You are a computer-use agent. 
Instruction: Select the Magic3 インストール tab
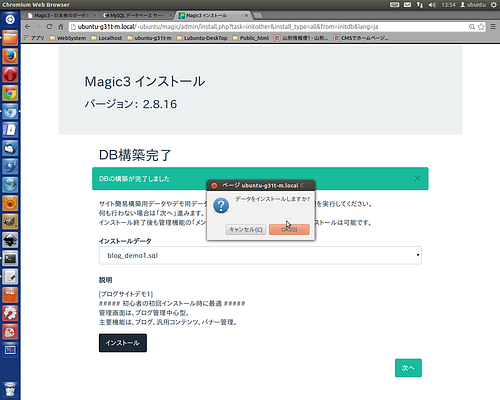[213, 15]
